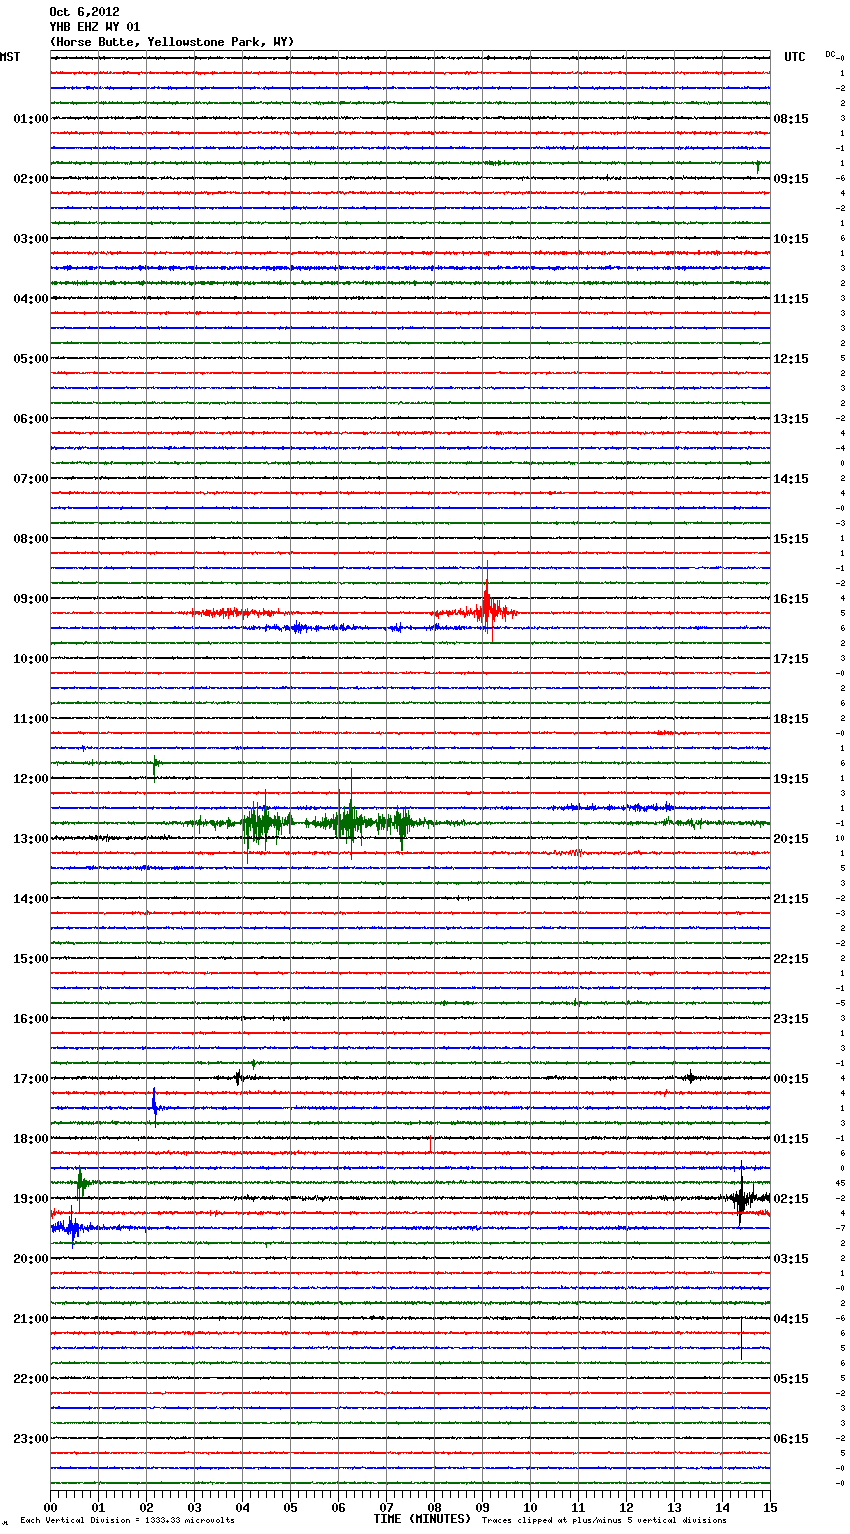Select the 15:00 MST time label
The width and height of the screenshot is (850, 1534).
31,959
